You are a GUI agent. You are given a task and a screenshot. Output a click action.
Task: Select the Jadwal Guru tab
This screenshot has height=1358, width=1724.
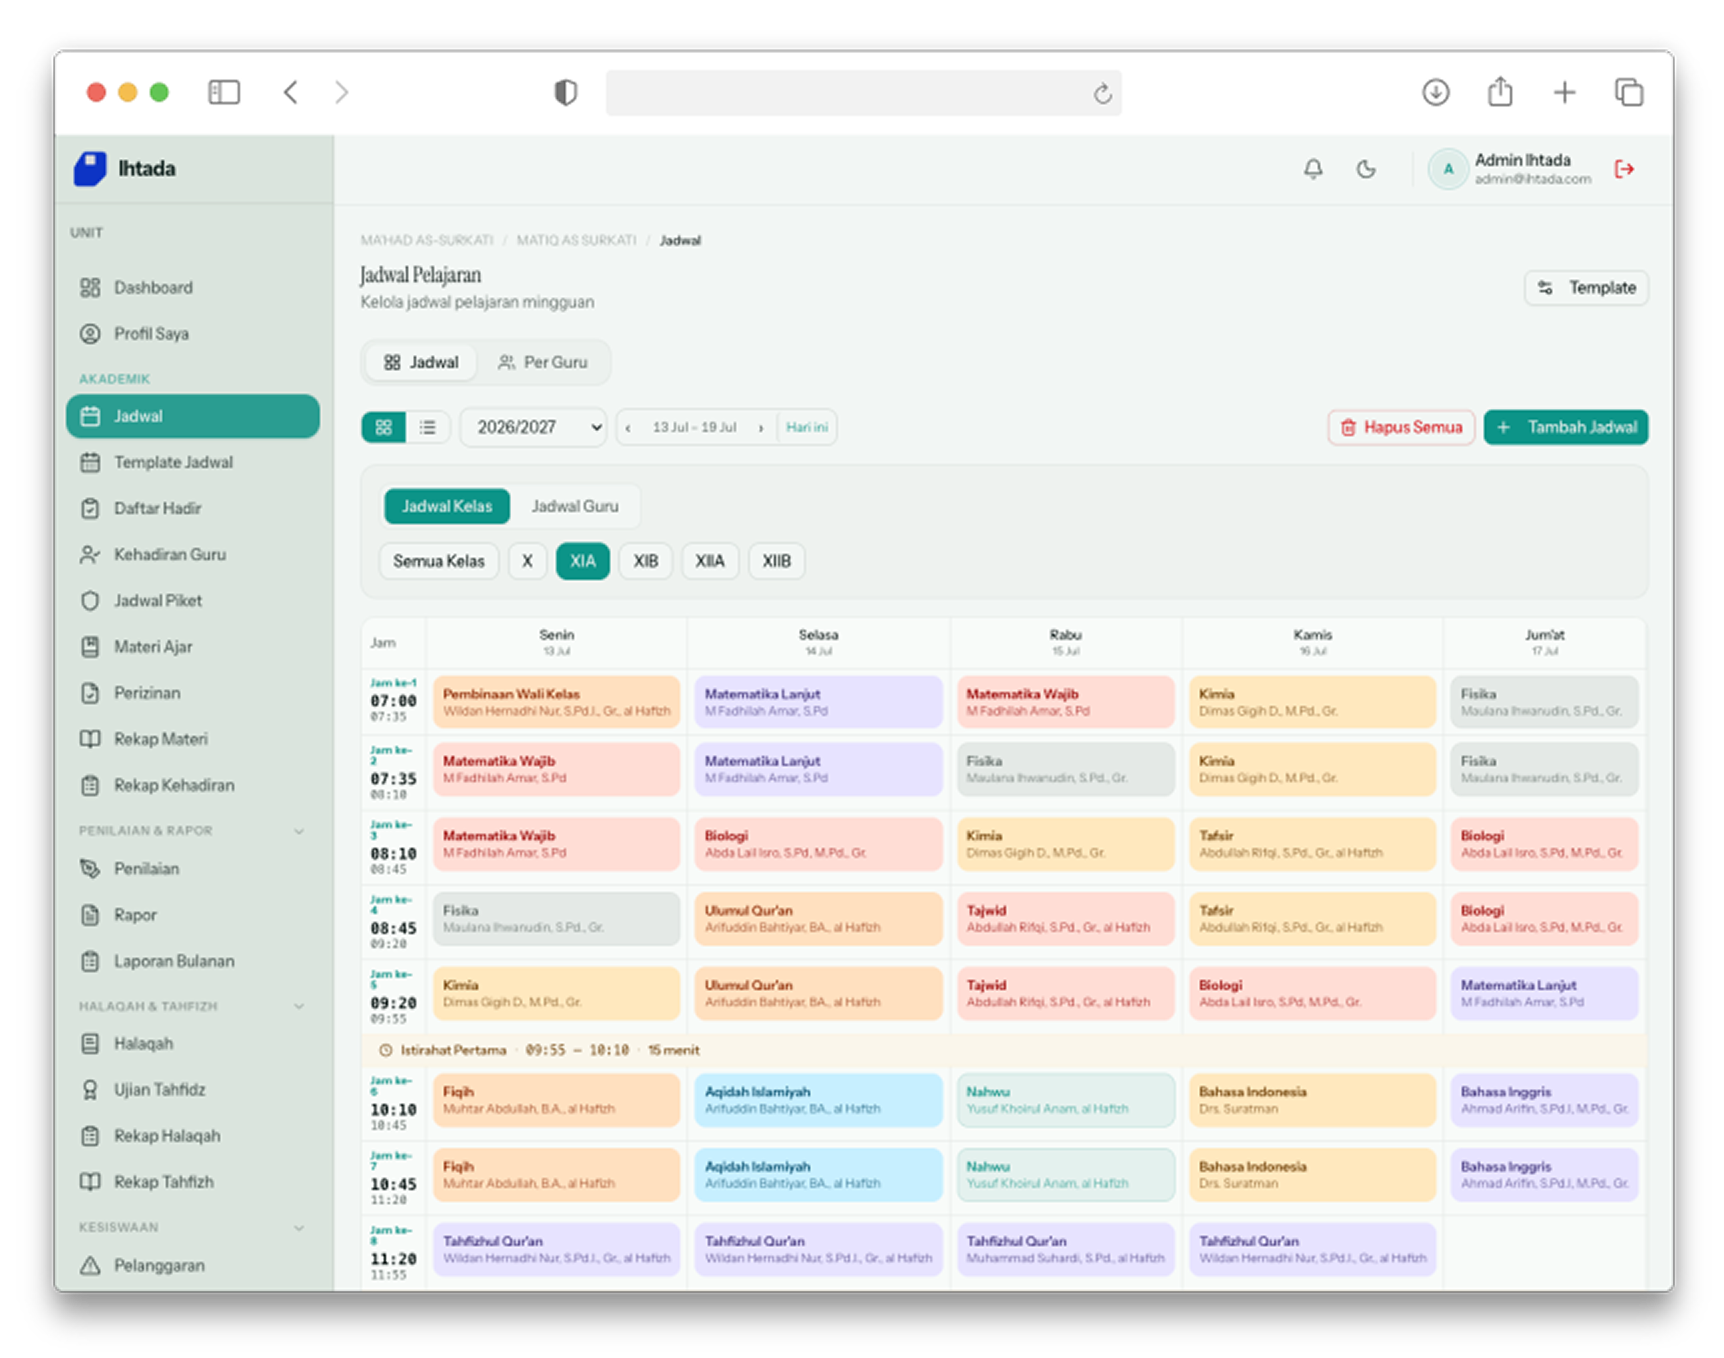pyautogui.click(x=575, y=506)
